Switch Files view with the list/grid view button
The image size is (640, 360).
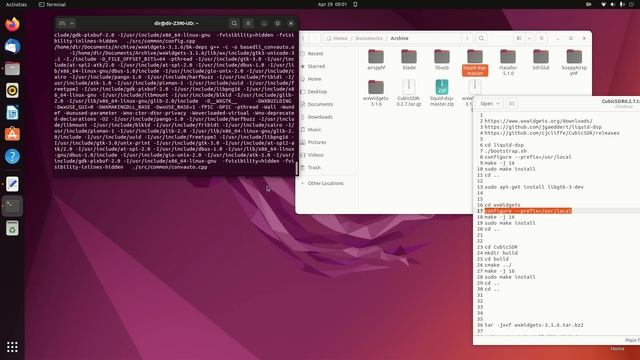519,38
